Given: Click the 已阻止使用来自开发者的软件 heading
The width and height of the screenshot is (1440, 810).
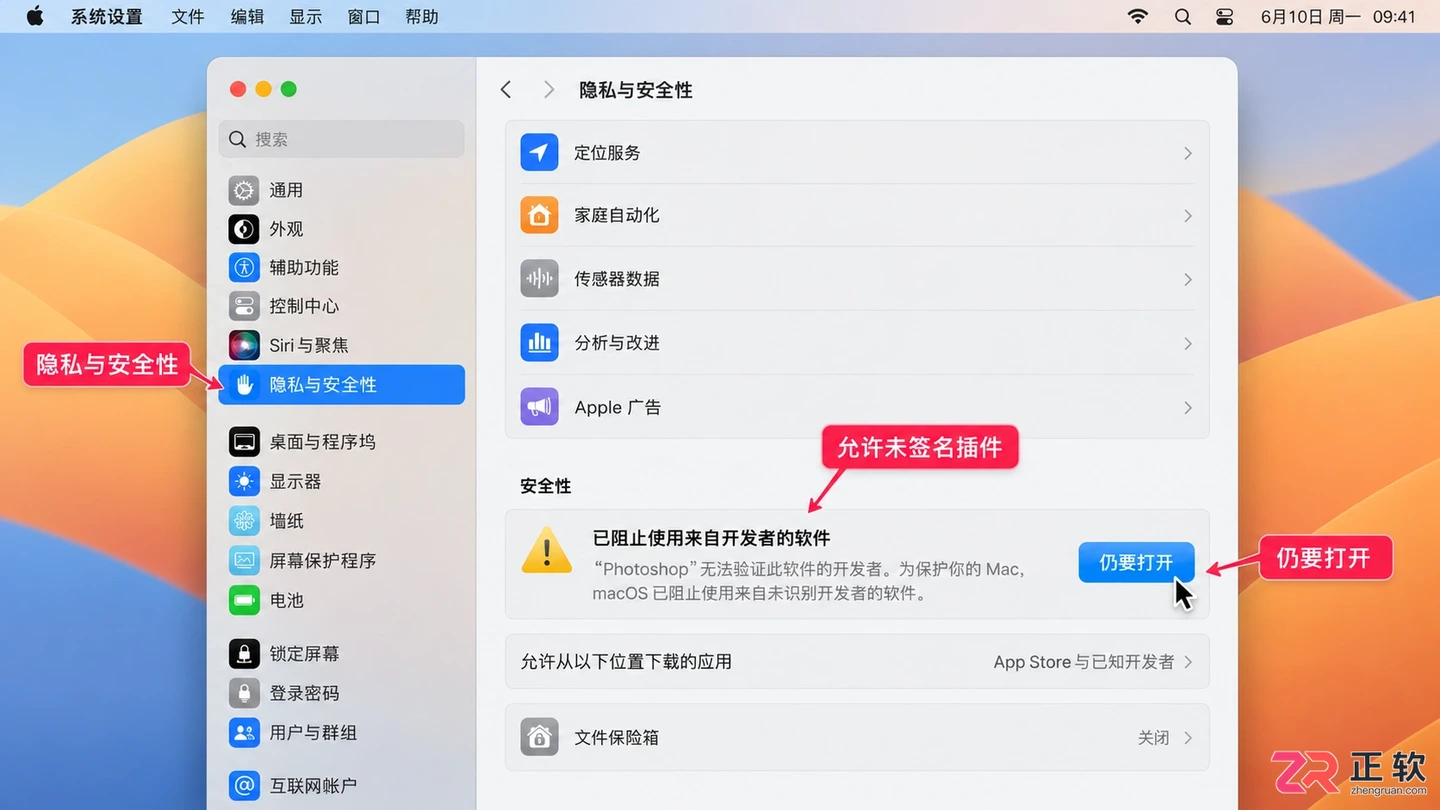Looking at the screenshot, I should click(712, 538).
